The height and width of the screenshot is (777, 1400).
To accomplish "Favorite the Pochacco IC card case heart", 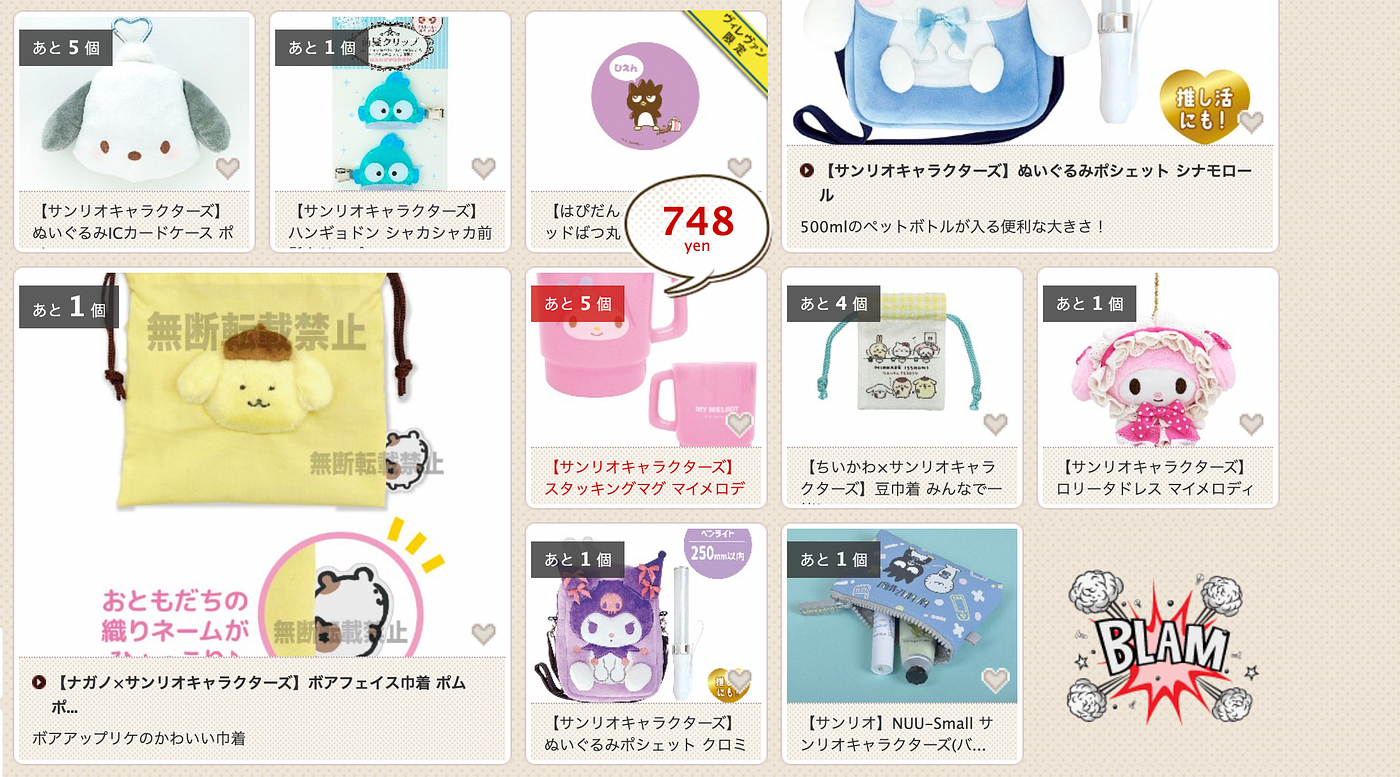I will (x=228, y=168).
